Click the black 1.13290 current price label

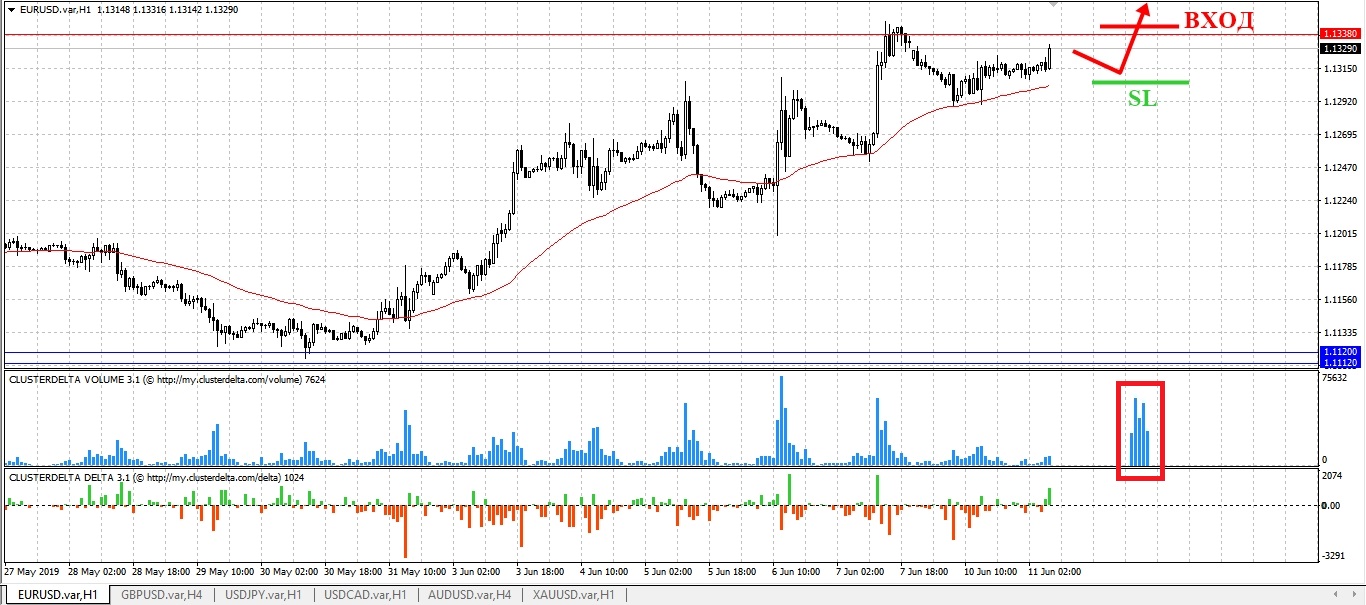1339,48
